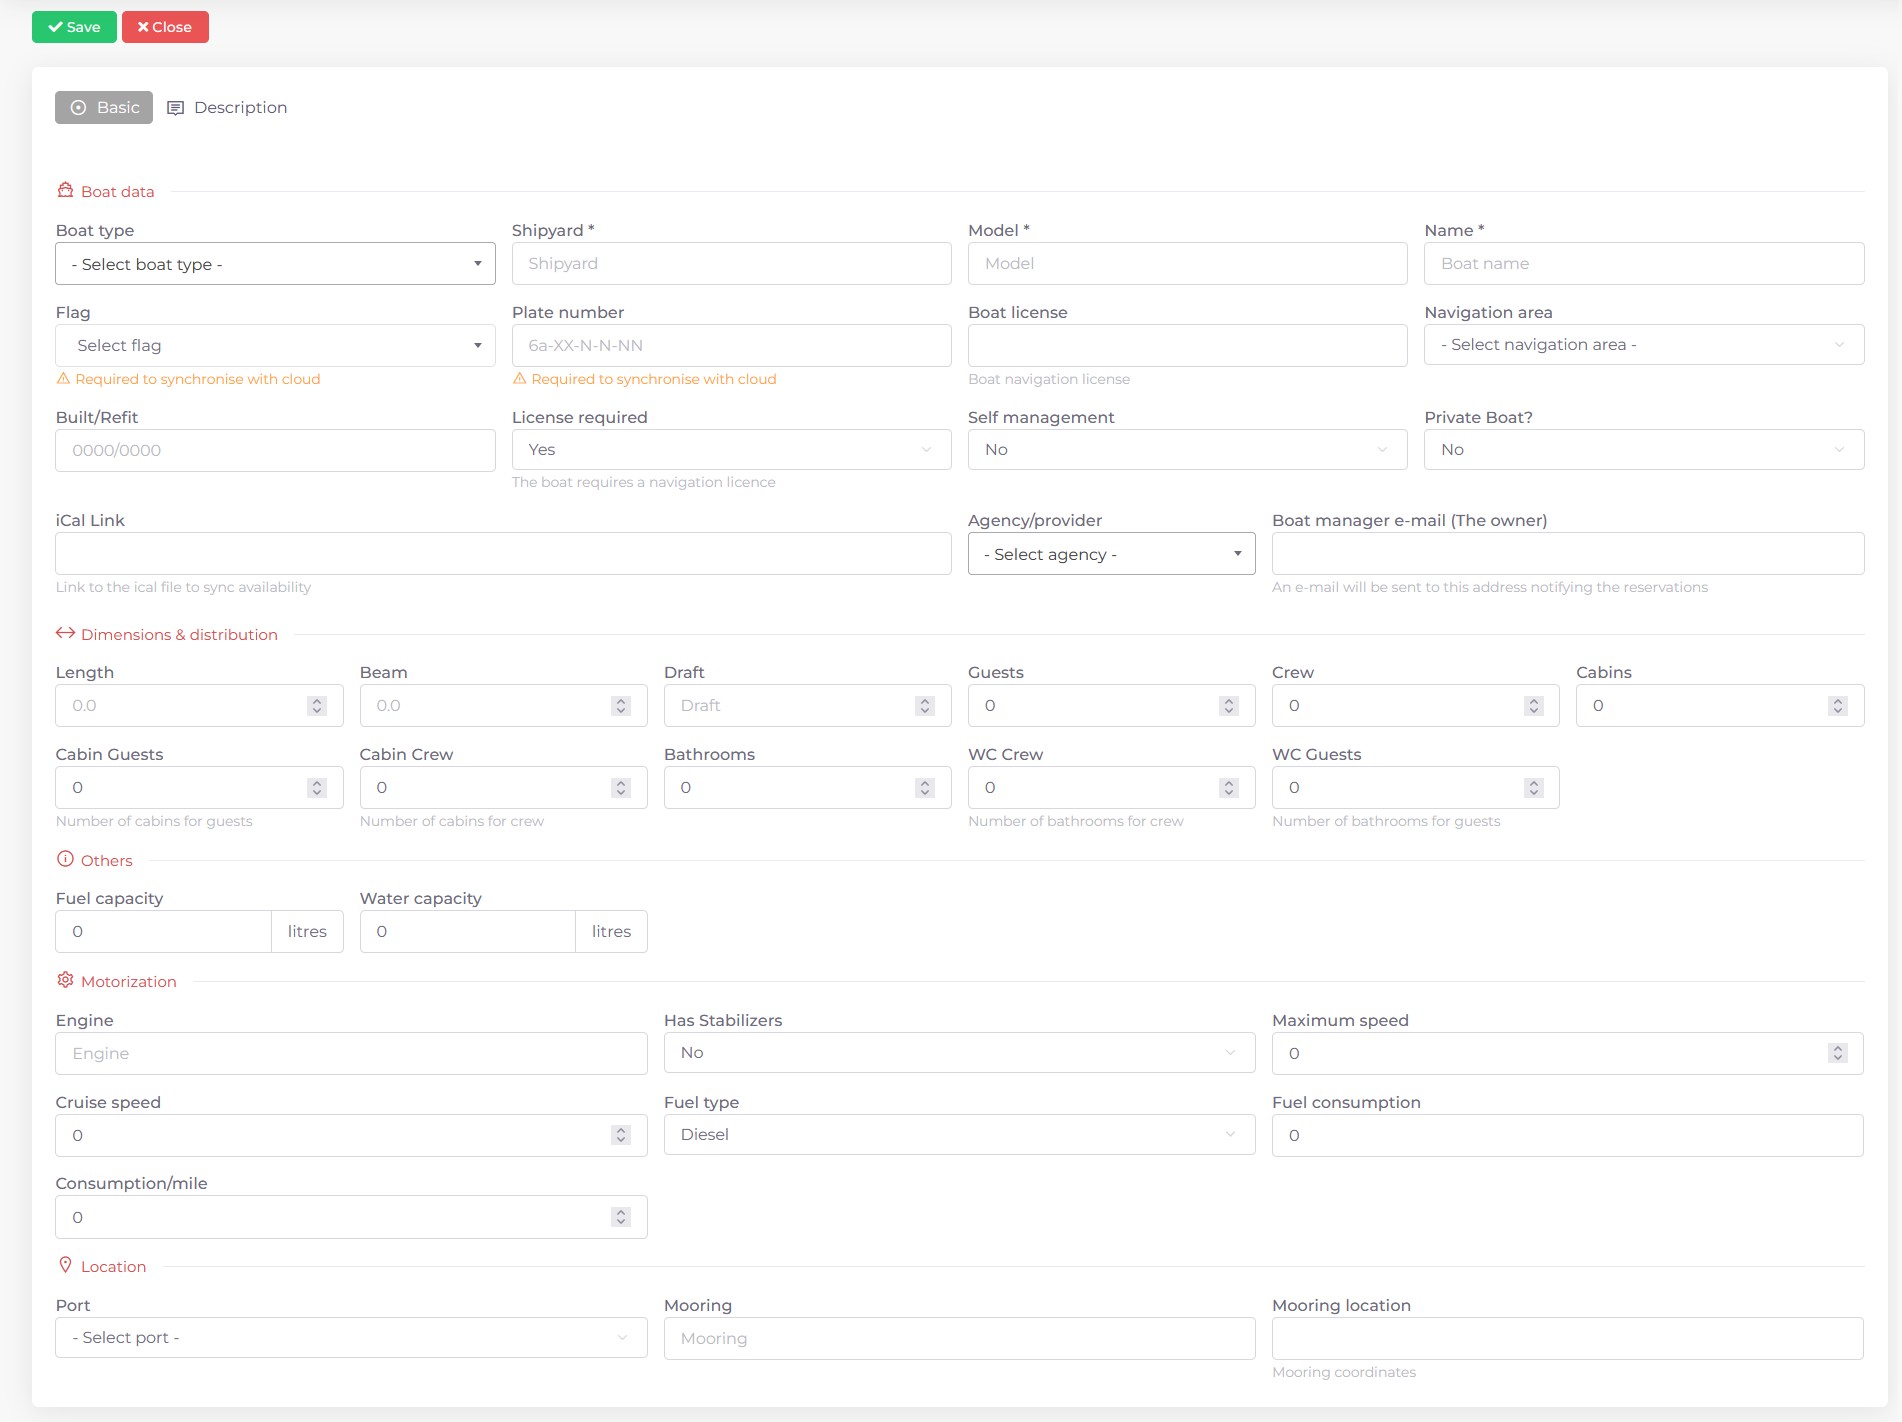
Task: Click the Model input field
Action: tap(1187, 264)
